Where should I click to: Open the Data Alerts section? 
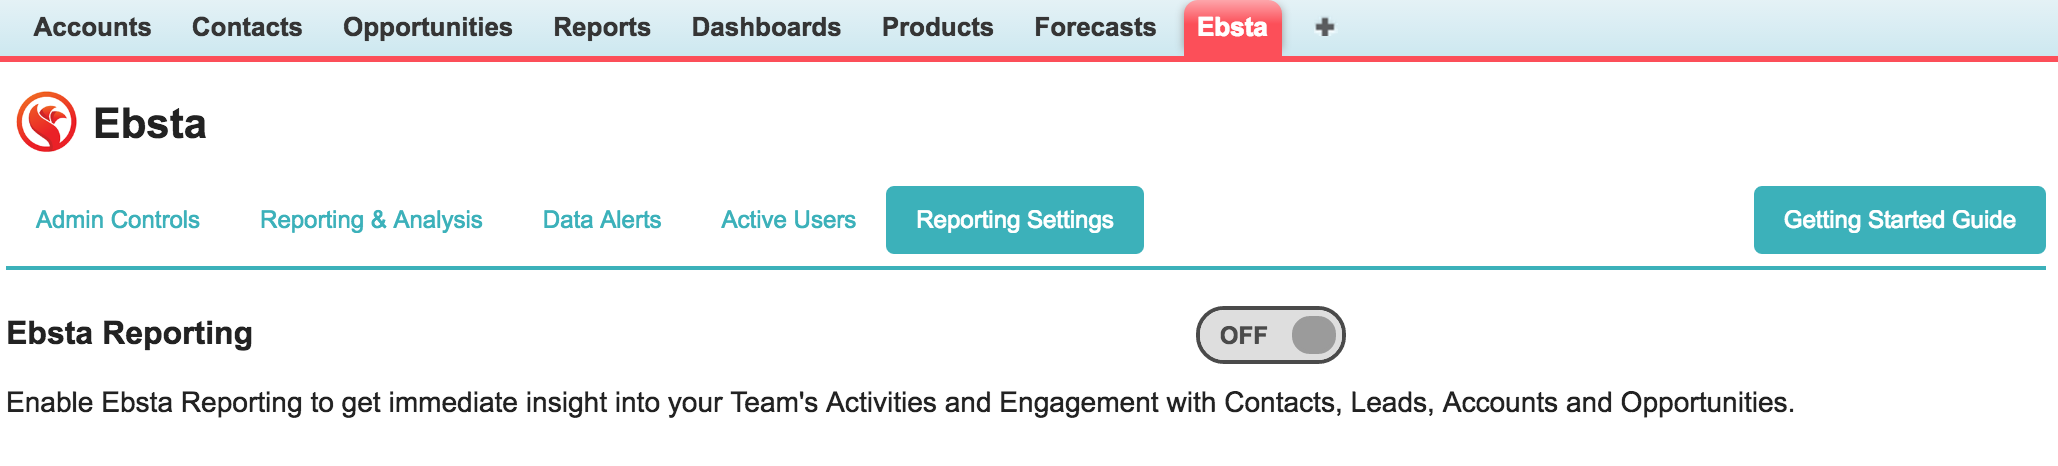tap(602, 220)
